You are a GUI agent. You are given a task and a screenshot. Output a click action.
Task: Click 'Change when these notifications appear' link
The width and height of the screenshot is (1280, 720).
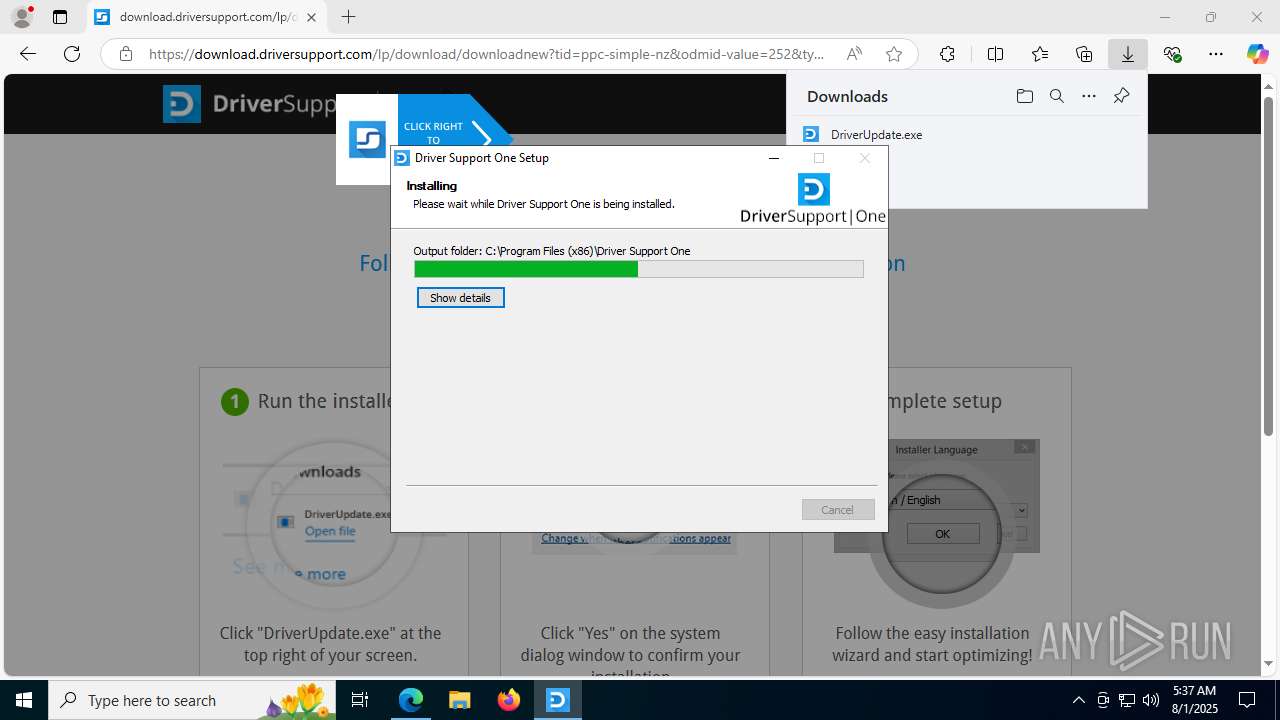(636, 538)
